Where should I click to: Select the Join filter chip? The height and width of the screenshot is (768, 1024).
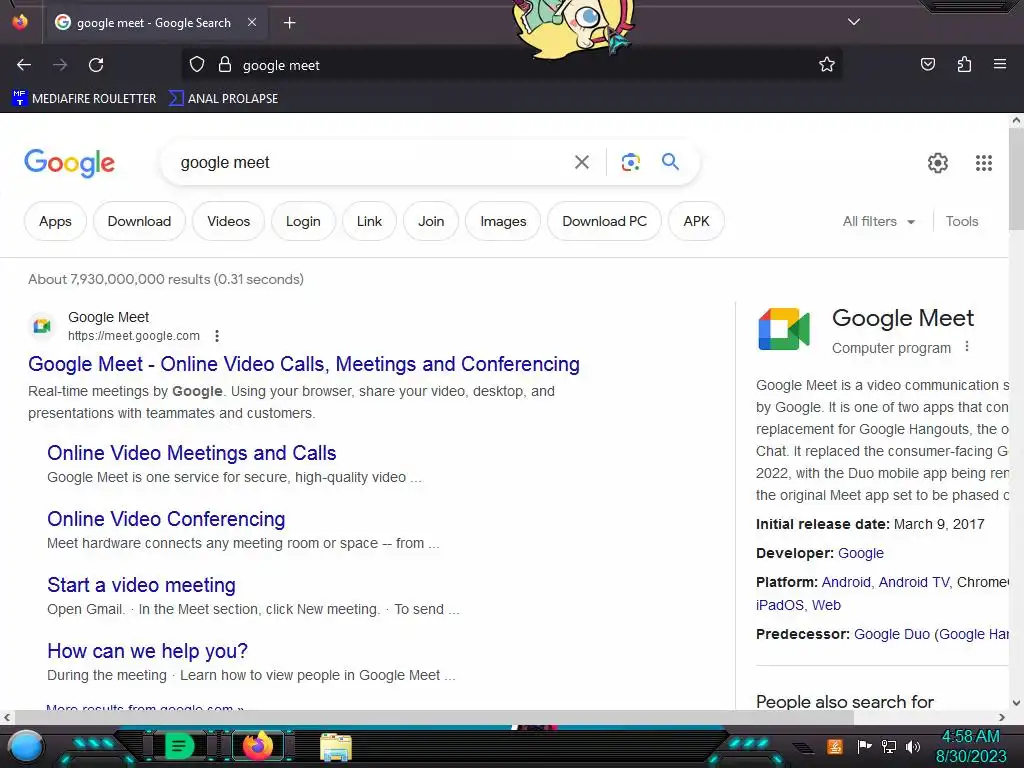point(431,221)
